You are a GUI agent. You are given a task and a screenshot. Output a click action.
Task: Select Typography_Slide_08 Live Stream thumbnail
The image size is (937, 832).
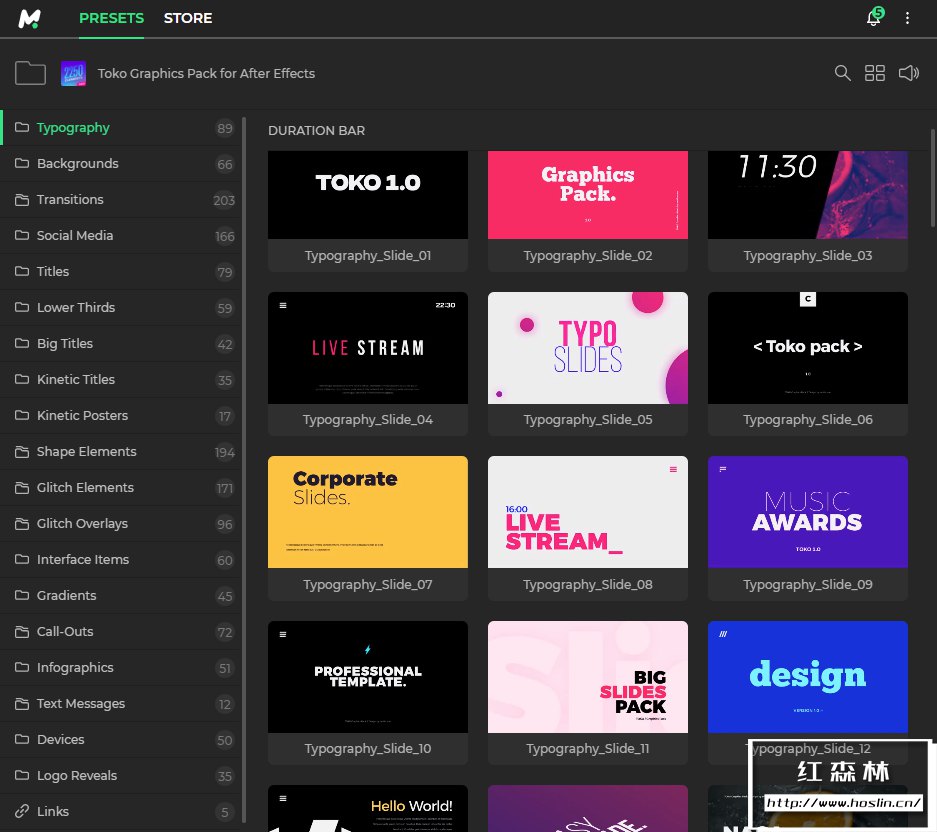tap(587, 512)
